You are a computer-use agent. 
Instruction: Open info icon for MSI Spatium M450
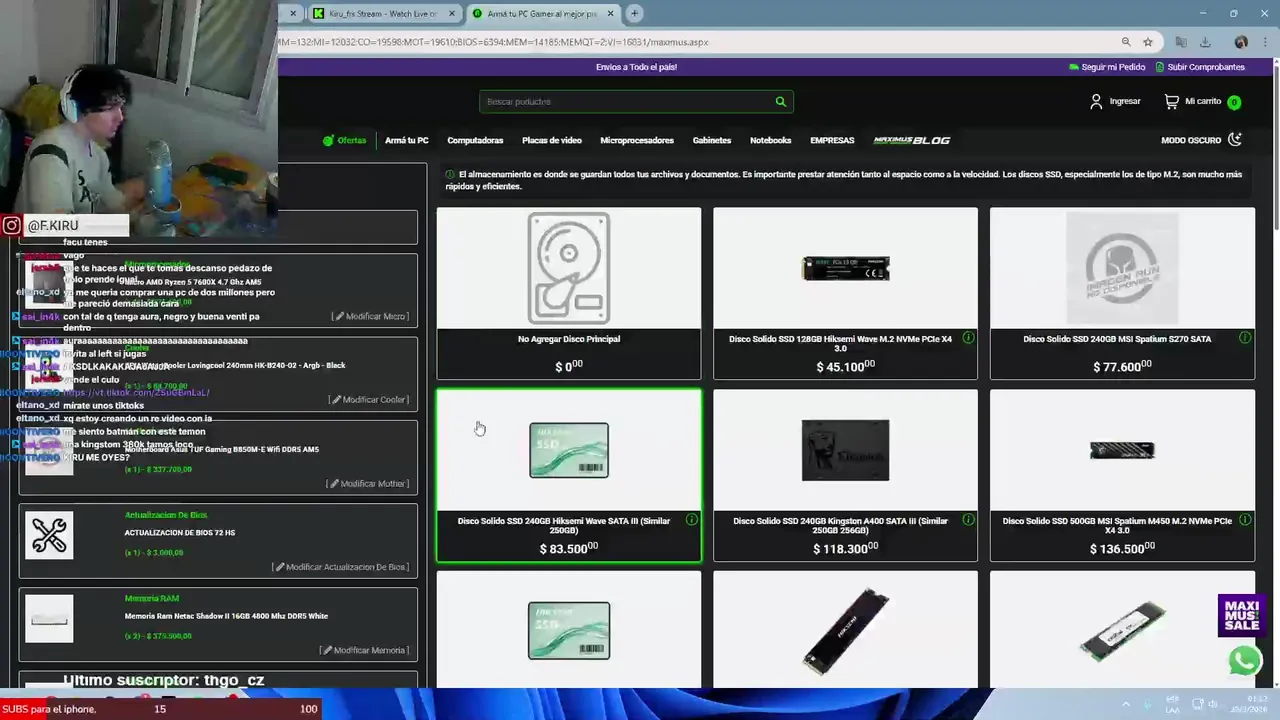(x=1245, y=520)
